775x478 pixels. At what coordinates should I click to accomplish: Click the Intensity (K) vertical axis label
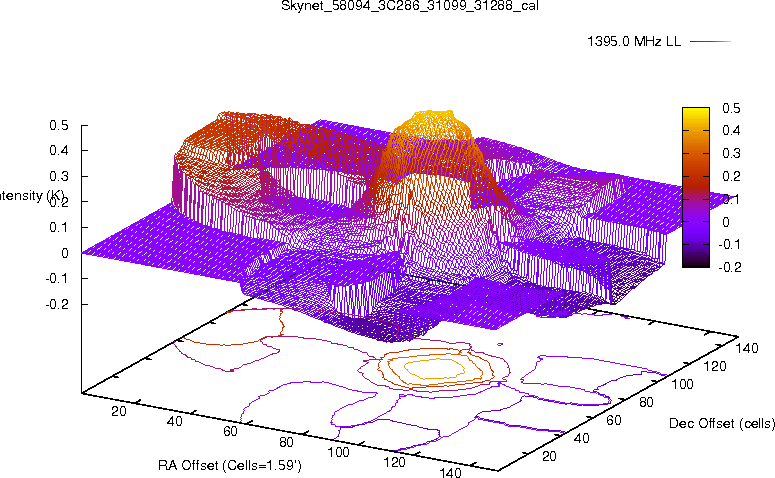[32, 196]
